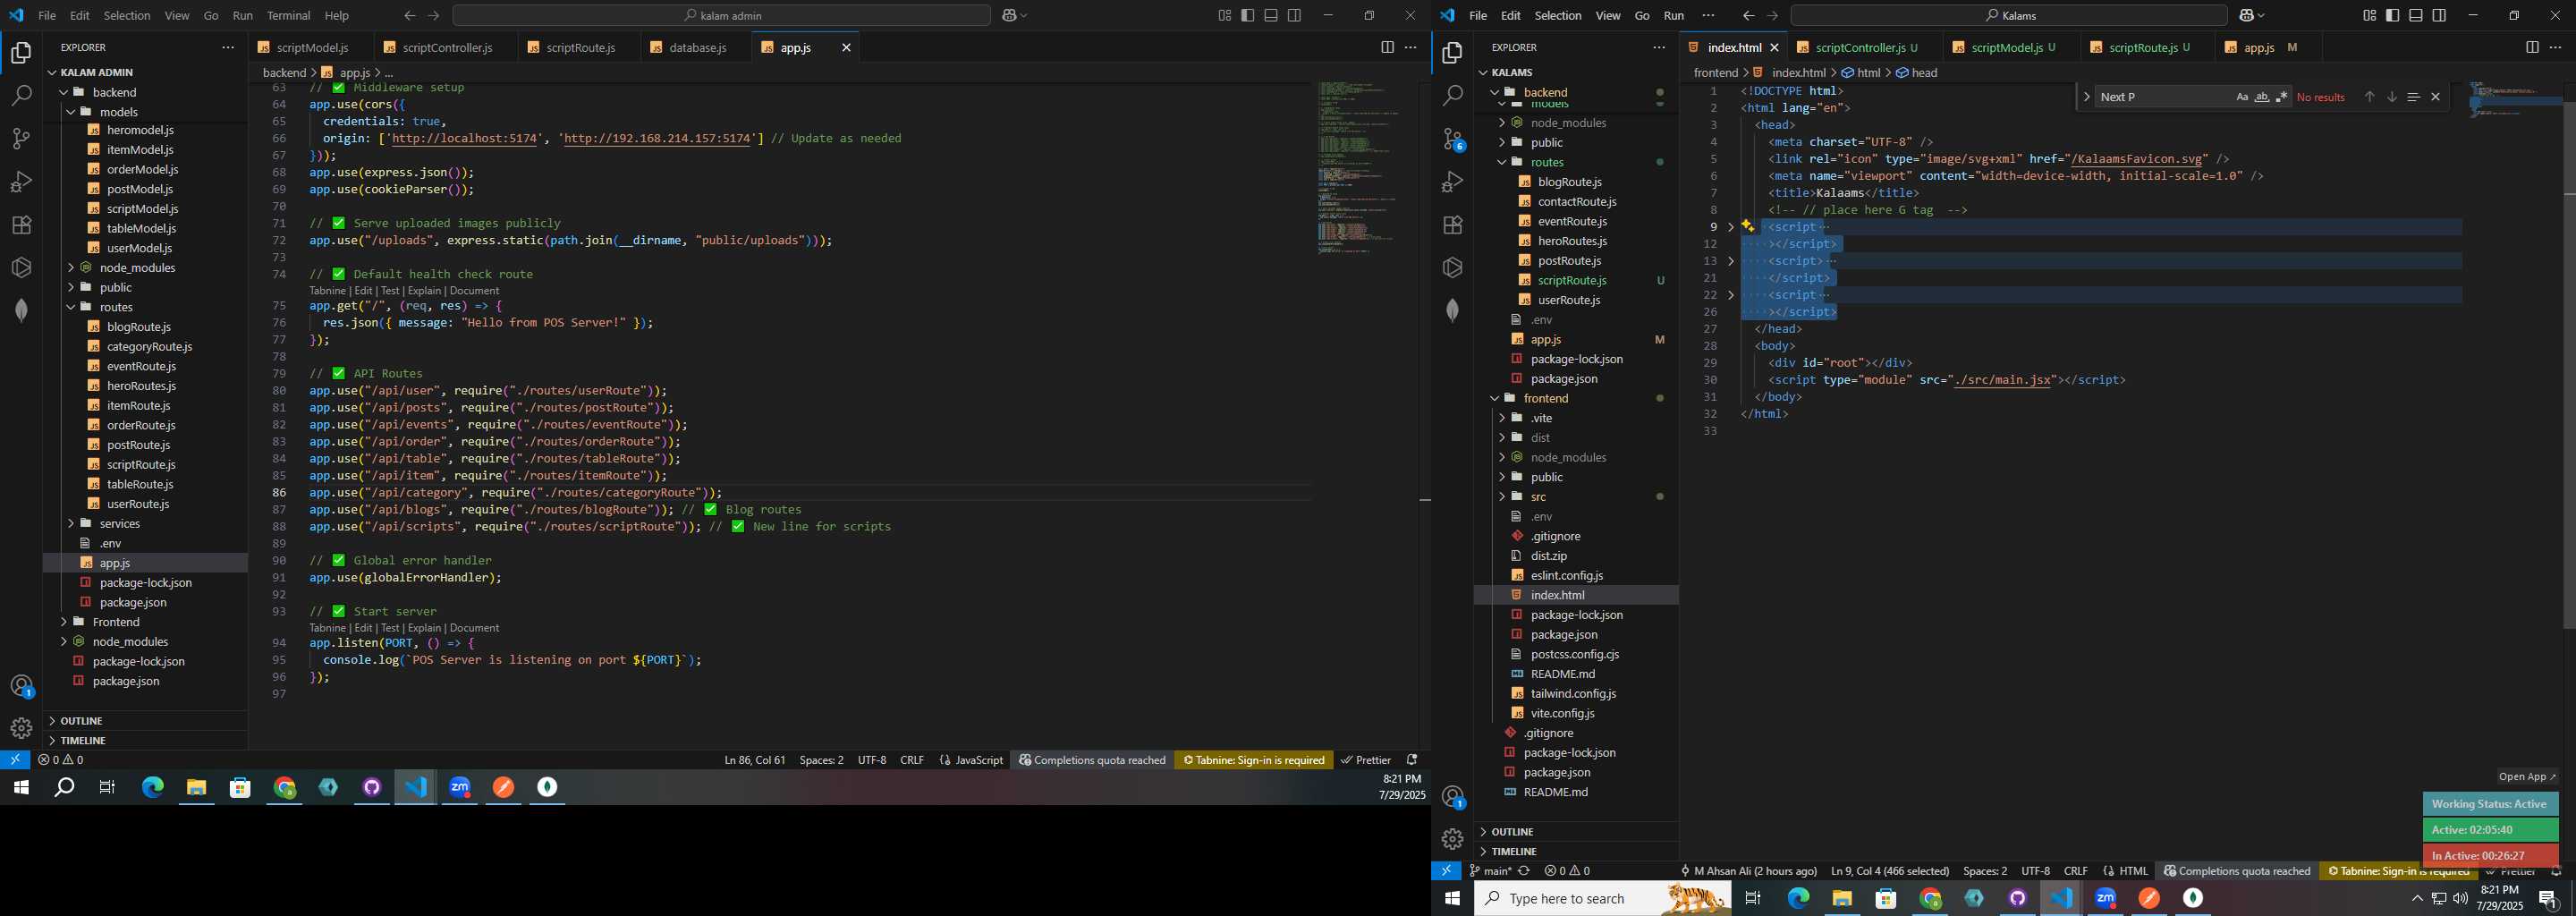
Task: Open Source Control in kalam admin window
Action: [21, 139]
